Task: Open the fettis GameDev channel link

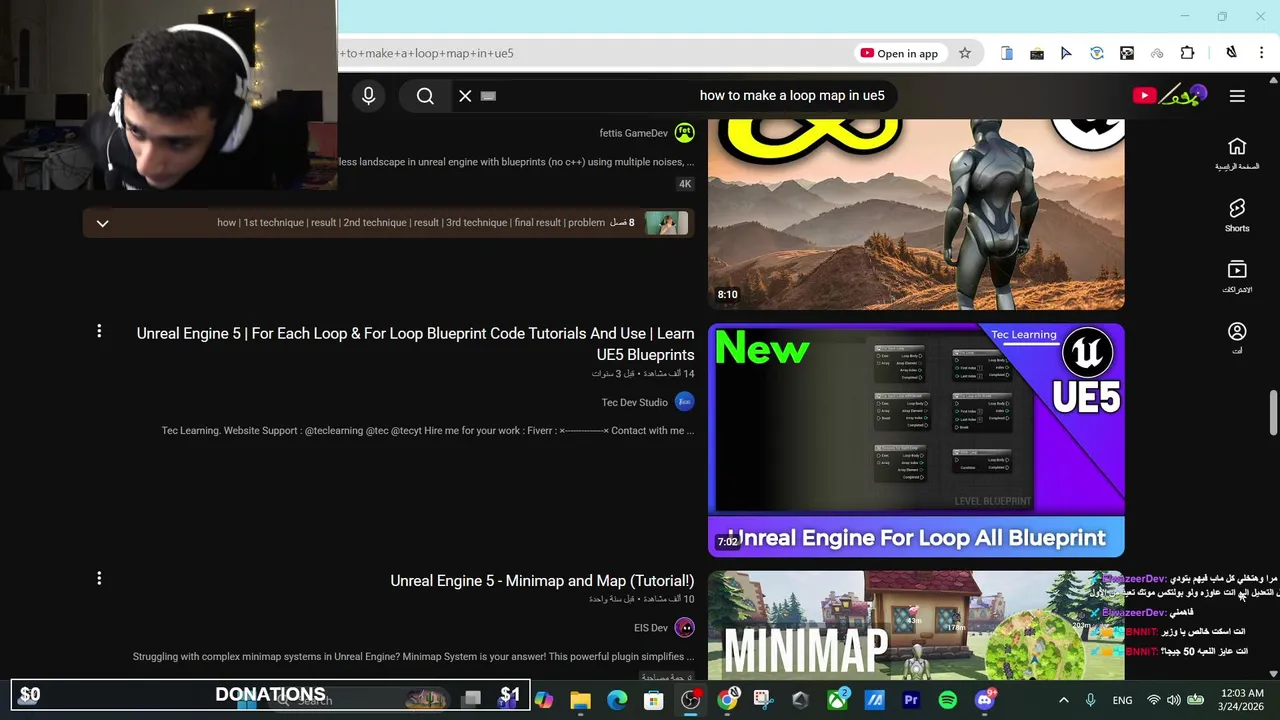Action: click(633, 133)
